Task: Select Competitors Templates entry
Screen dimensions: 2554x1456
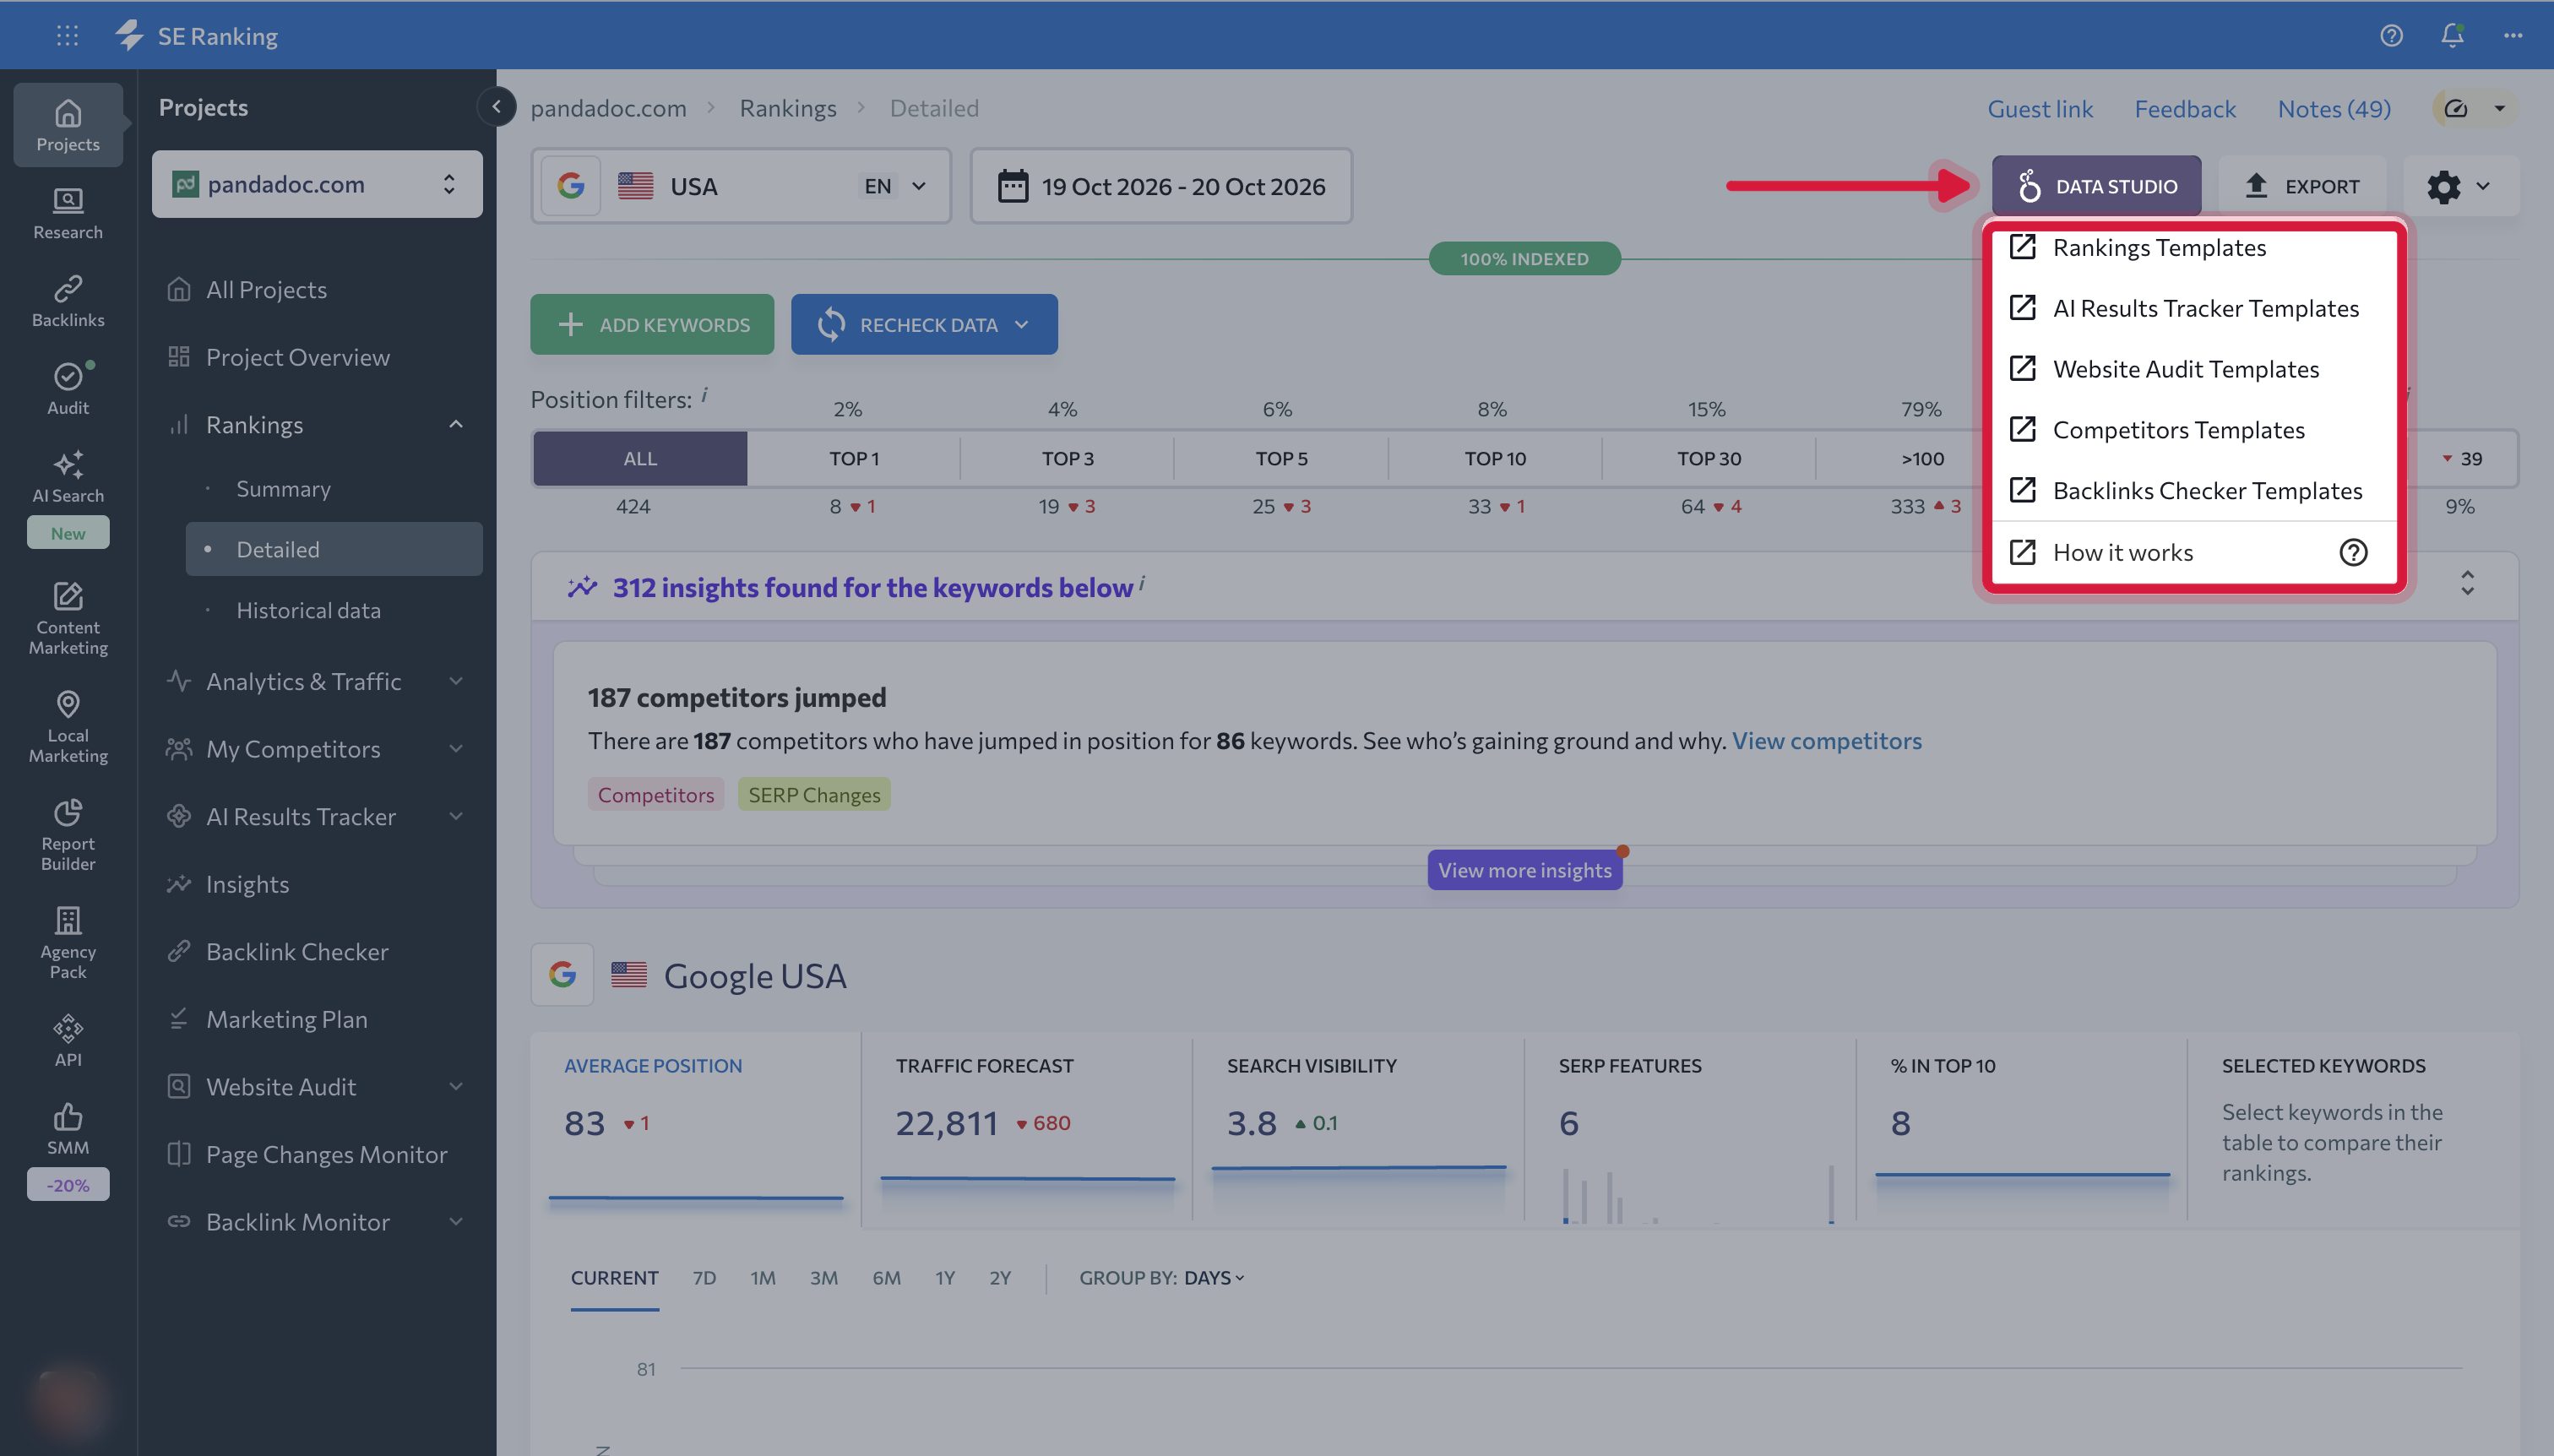Action: (2194, 430)
